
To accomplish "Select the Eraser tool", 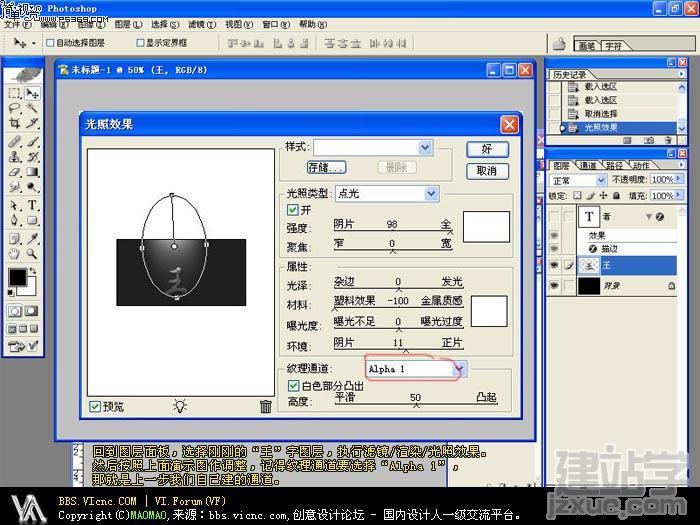I will 15,172.
